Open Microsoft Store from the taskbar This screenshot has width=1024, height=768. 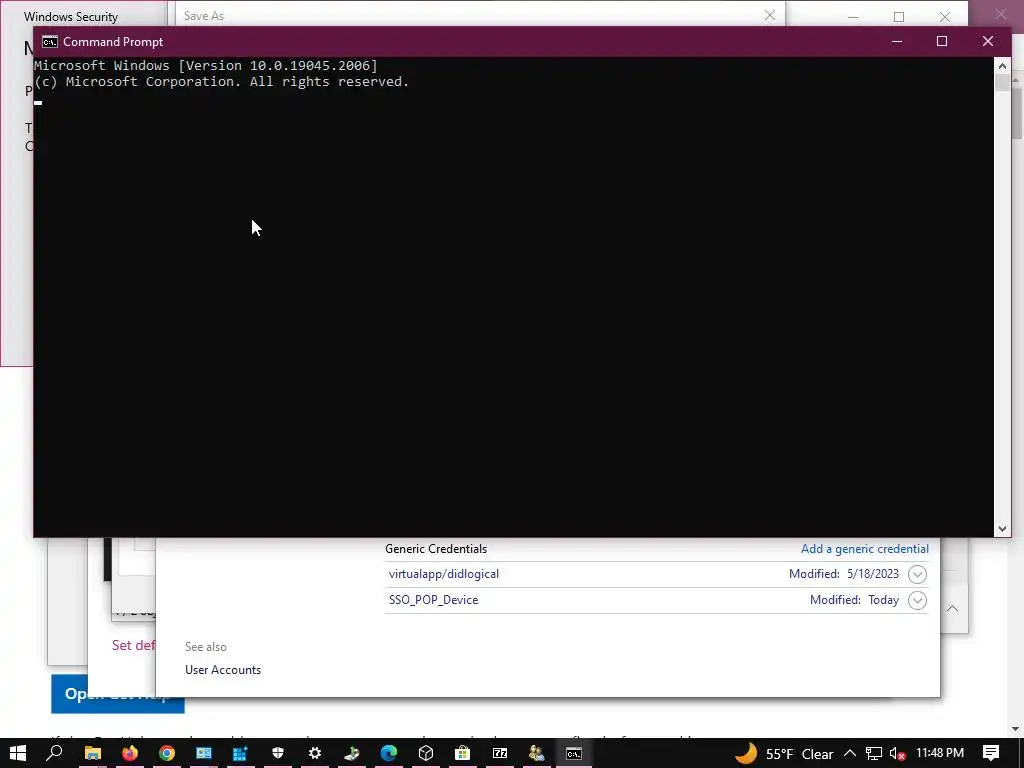tap(462, 753)
